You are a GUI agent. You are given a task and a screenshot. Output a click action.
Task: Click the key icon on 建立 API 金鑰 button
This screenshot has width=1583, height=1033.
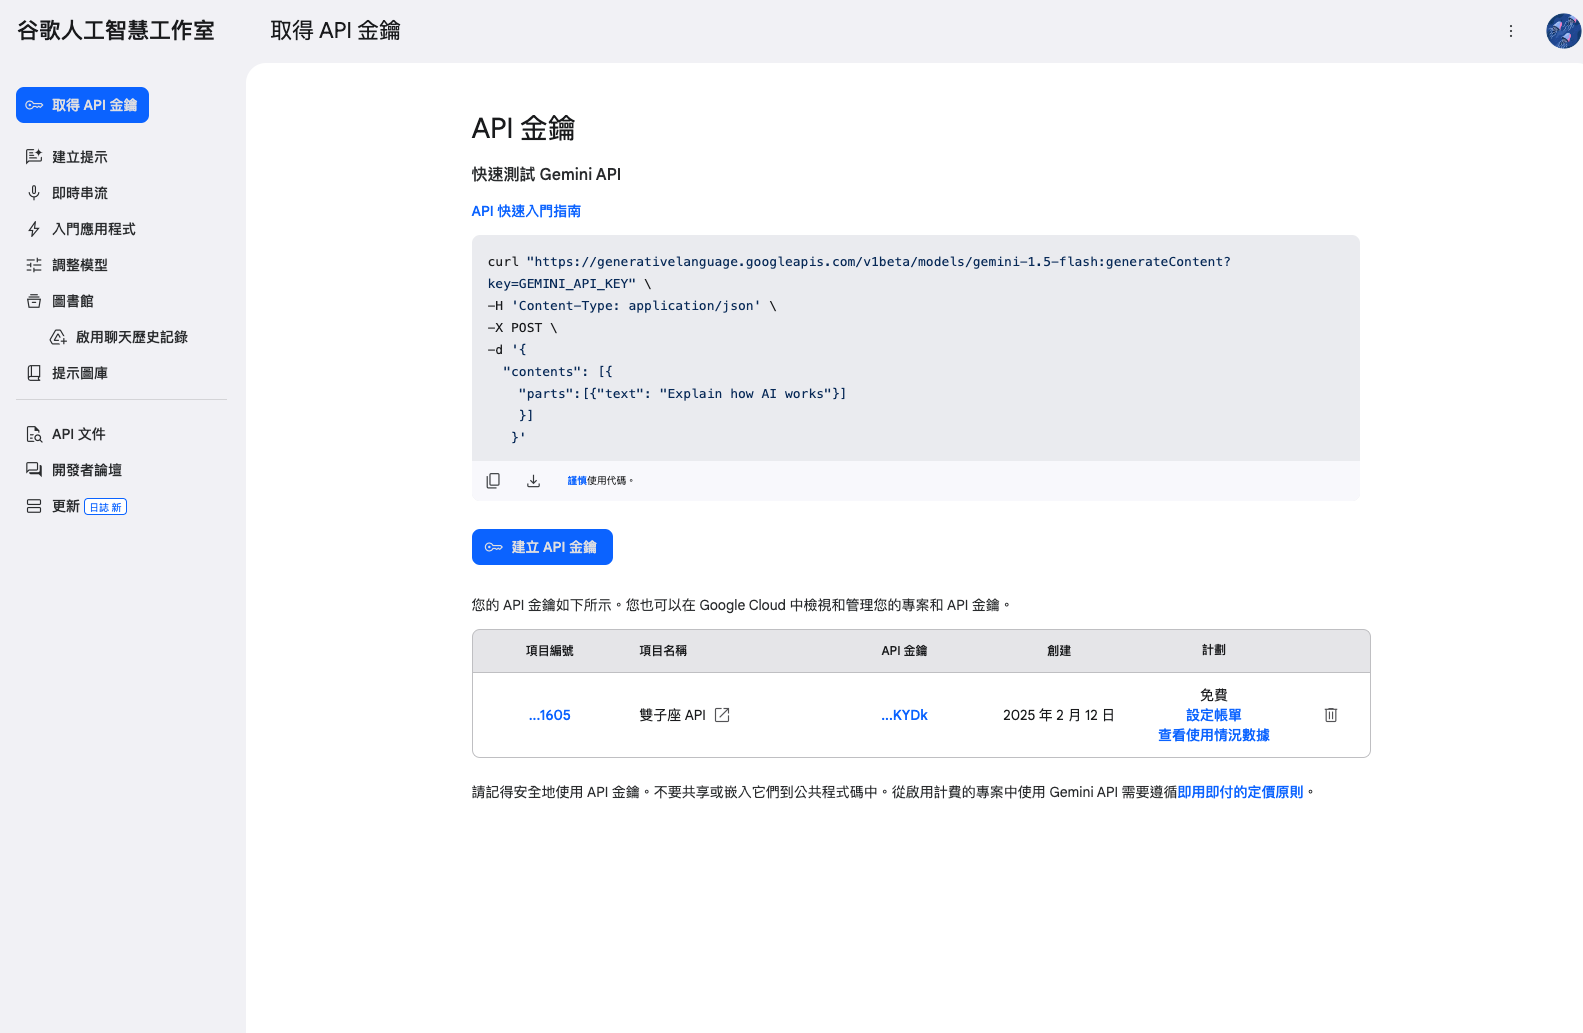(x=494, y=547)
